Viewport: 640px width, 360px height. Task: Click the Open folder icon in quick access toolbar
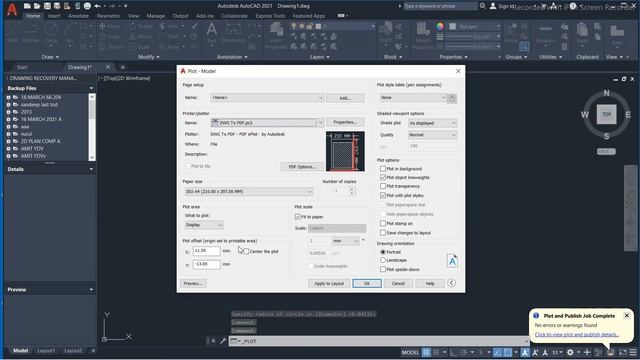37,6
